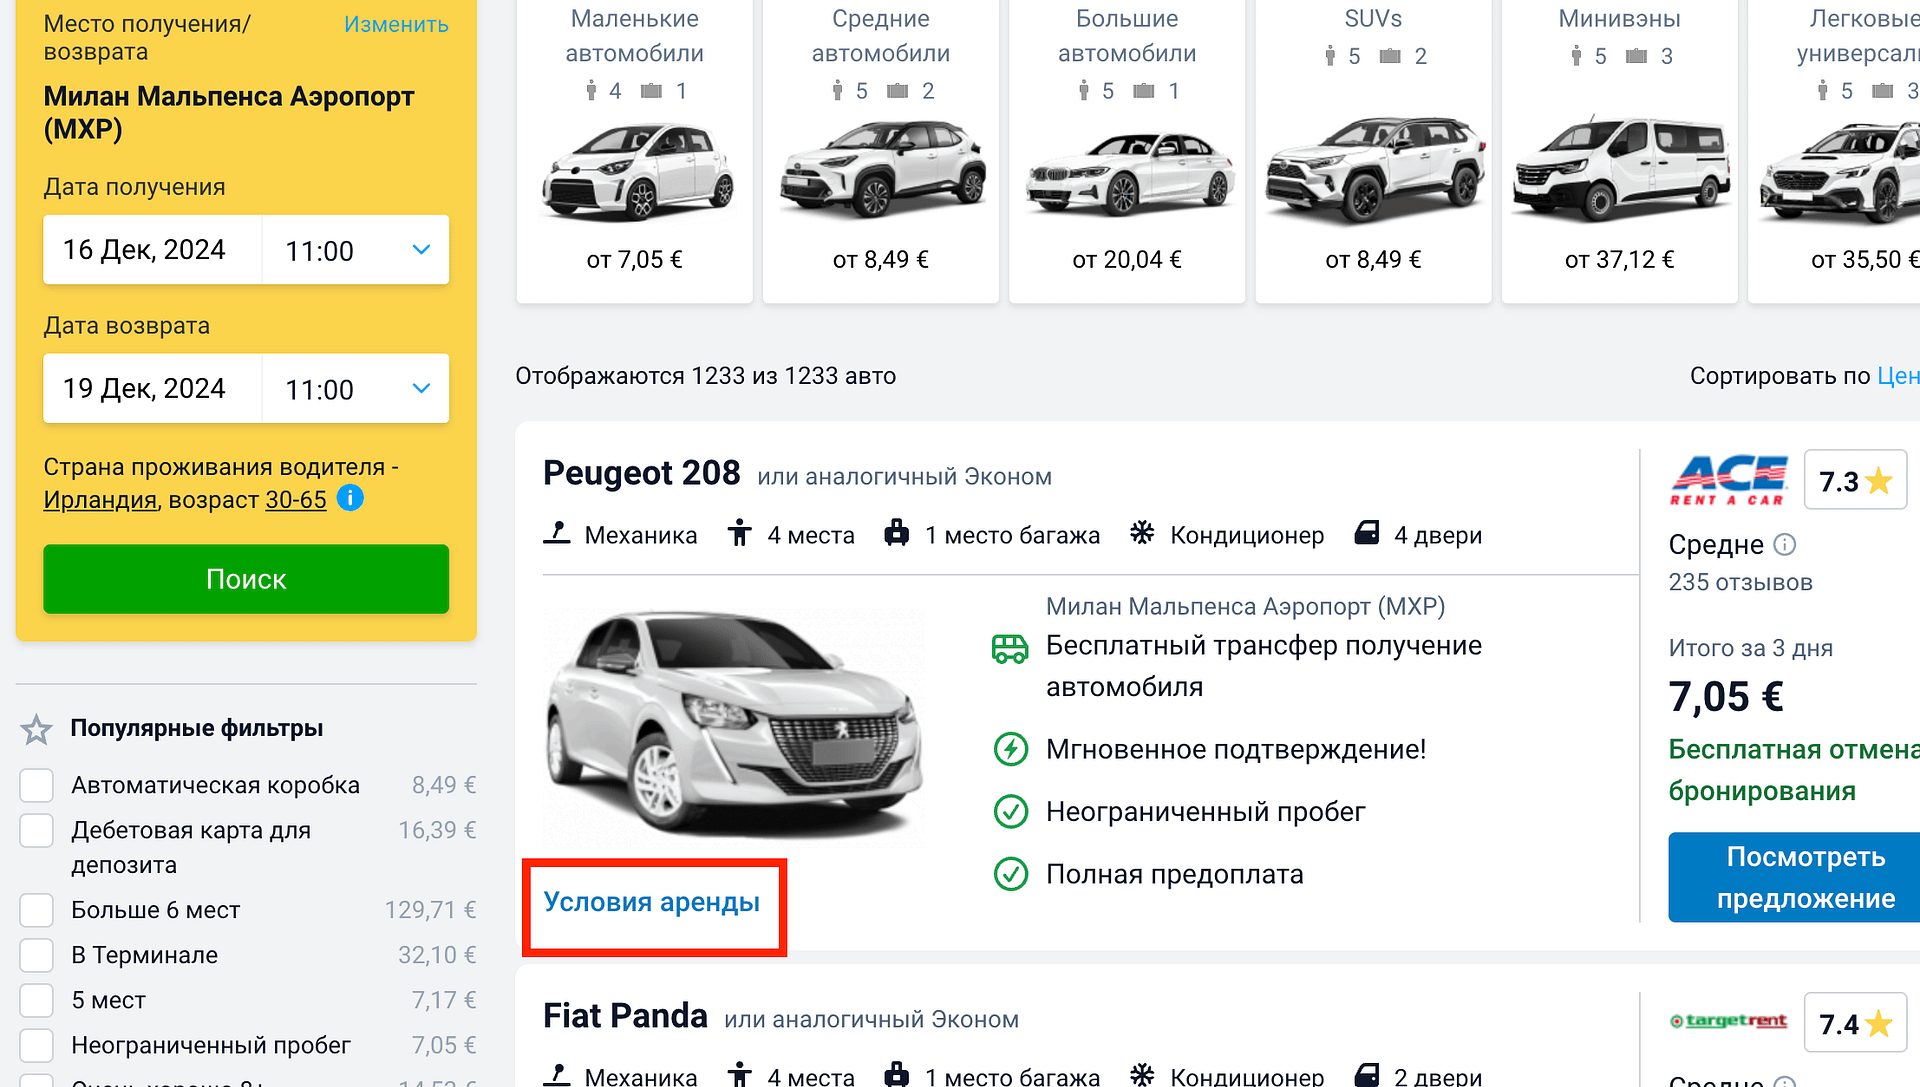1920x1087 pixels.
Task: Open return time 11:00 dropdown
Action: tap(355, 389)
